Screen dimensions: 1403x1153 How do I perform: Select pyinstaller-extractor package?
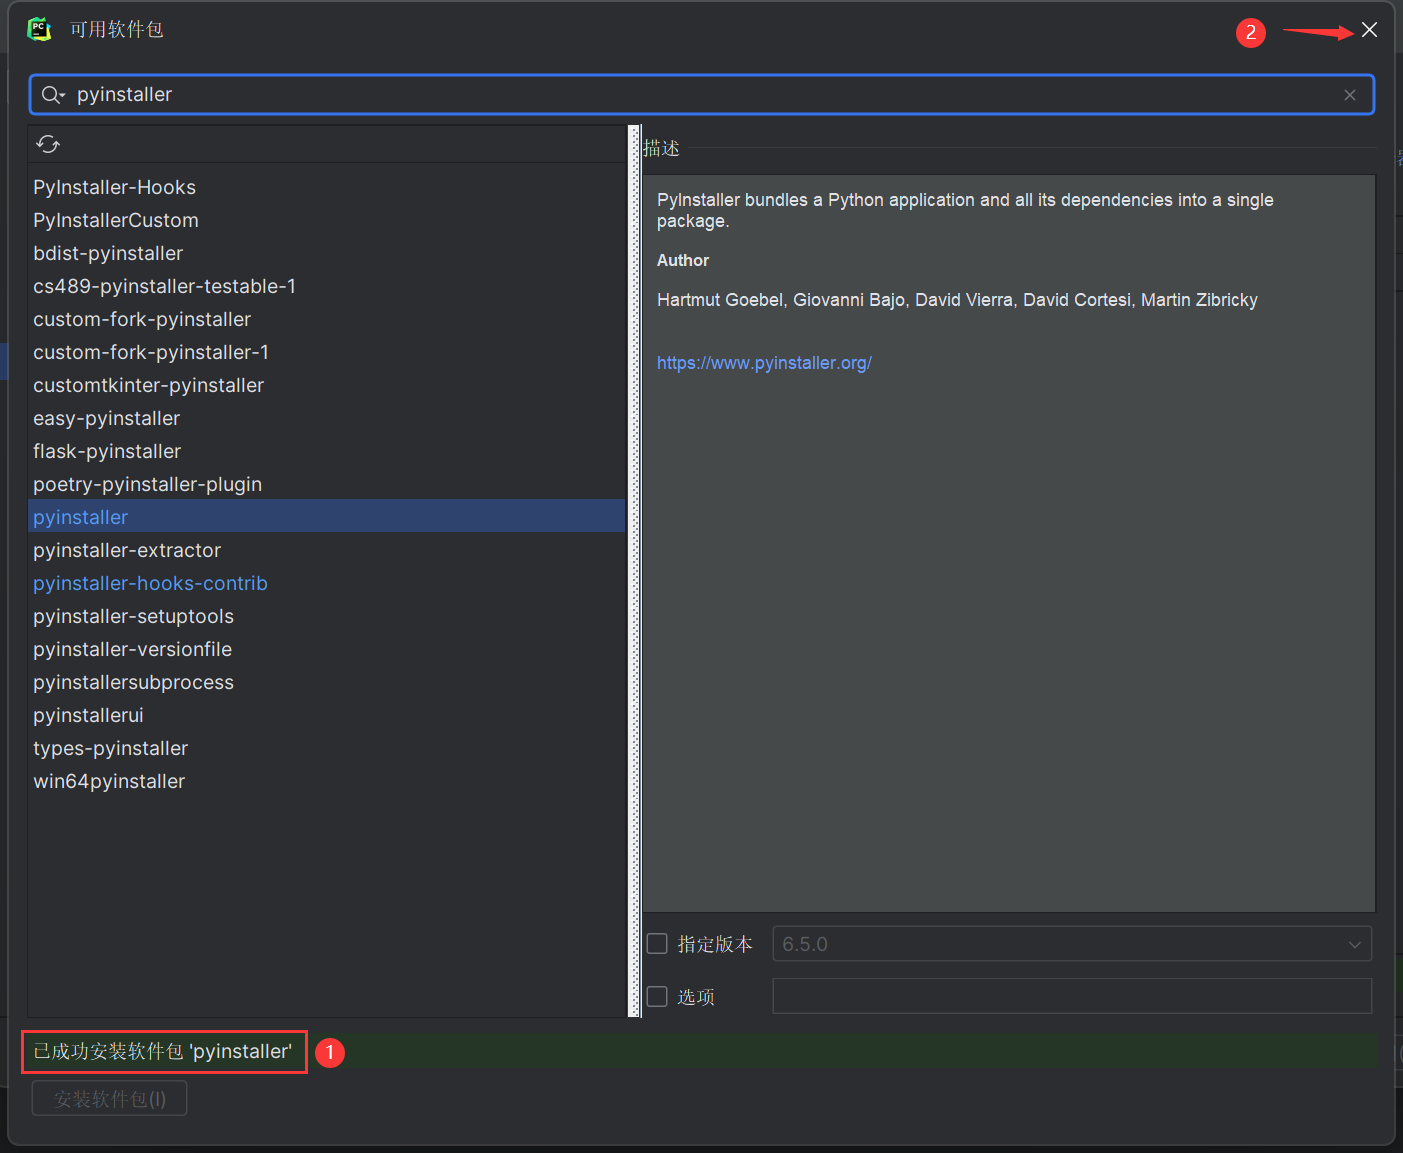click(x=326, y=550)
